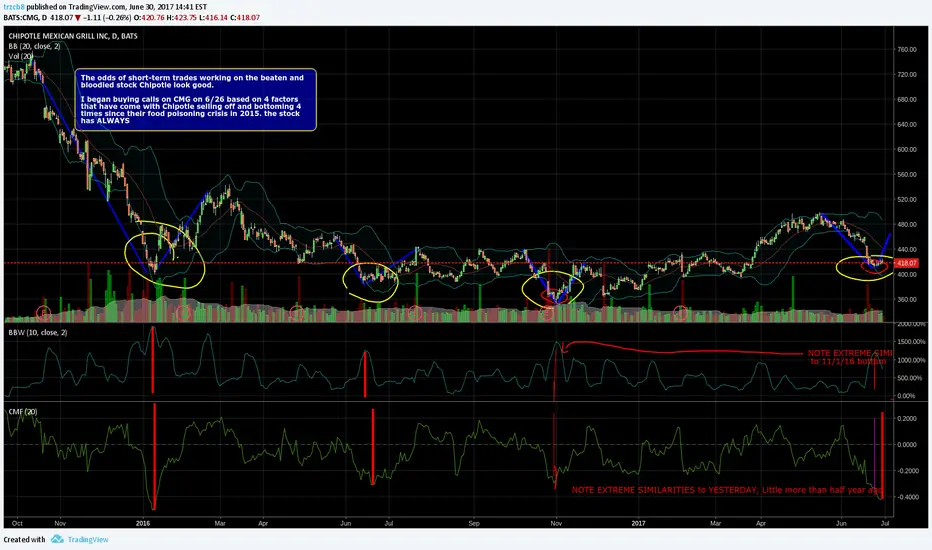Screen dimensions: 932x550
Task: Click the O:420.76 open value in header
Action: 148,18
